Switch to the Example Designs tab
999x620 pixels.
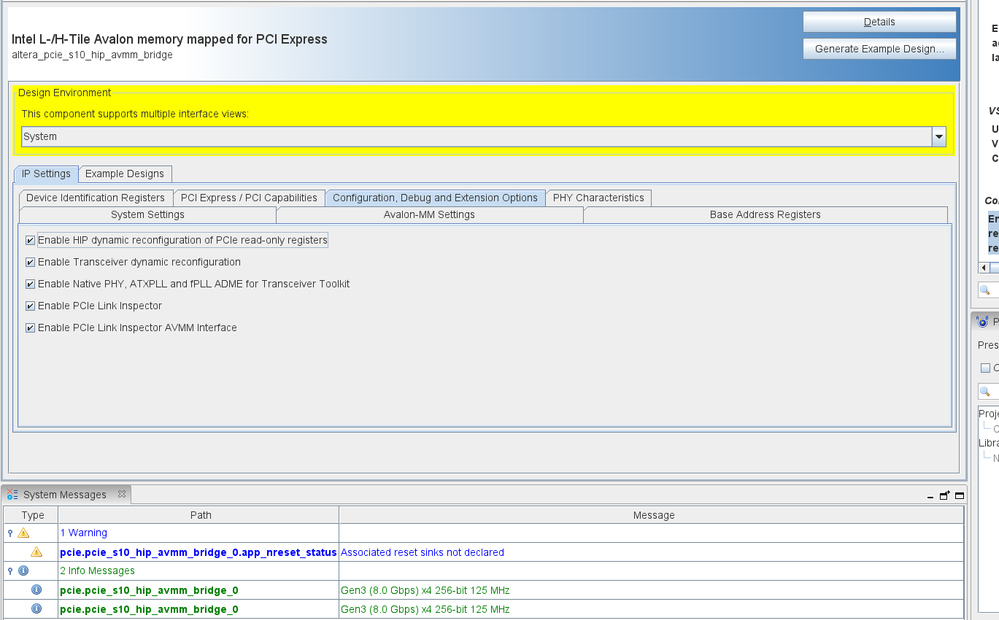point(125,174)
